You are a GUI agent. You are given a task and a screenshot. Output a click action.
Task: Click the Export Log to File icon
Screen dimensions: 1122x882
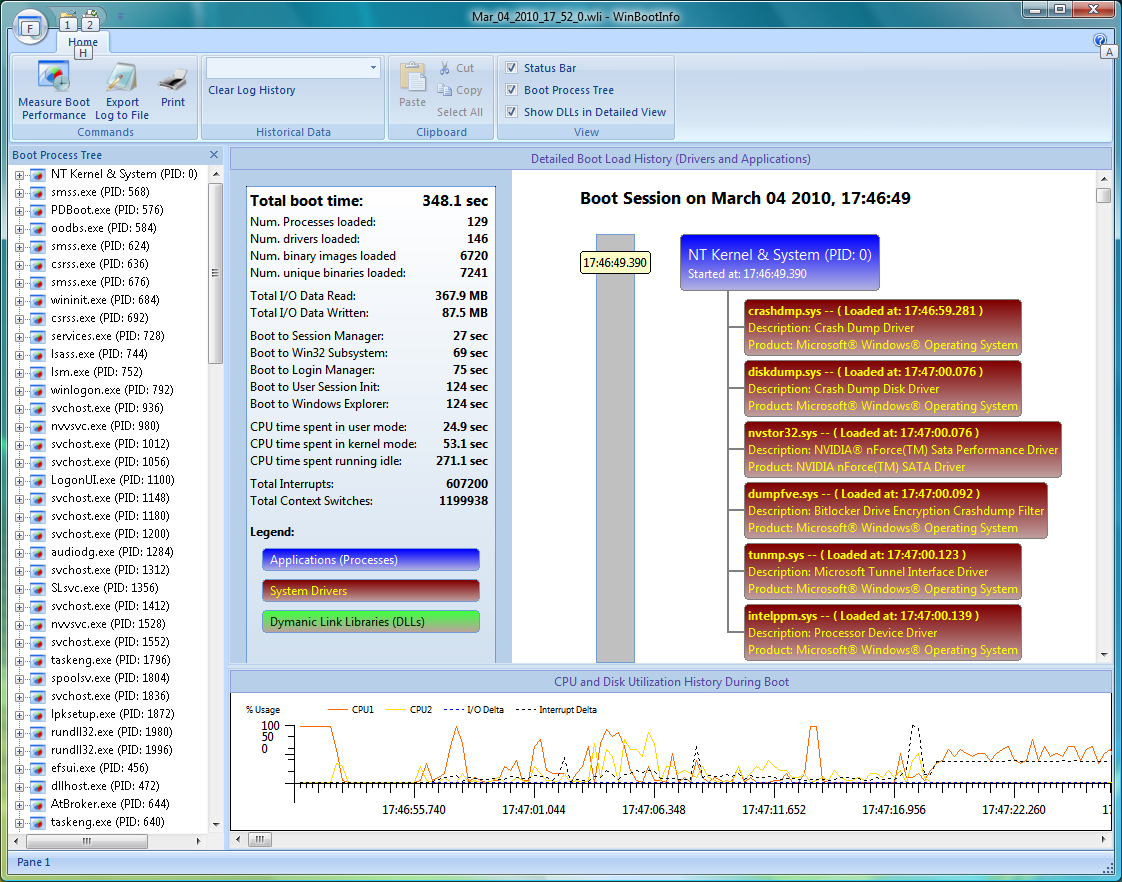122,77
